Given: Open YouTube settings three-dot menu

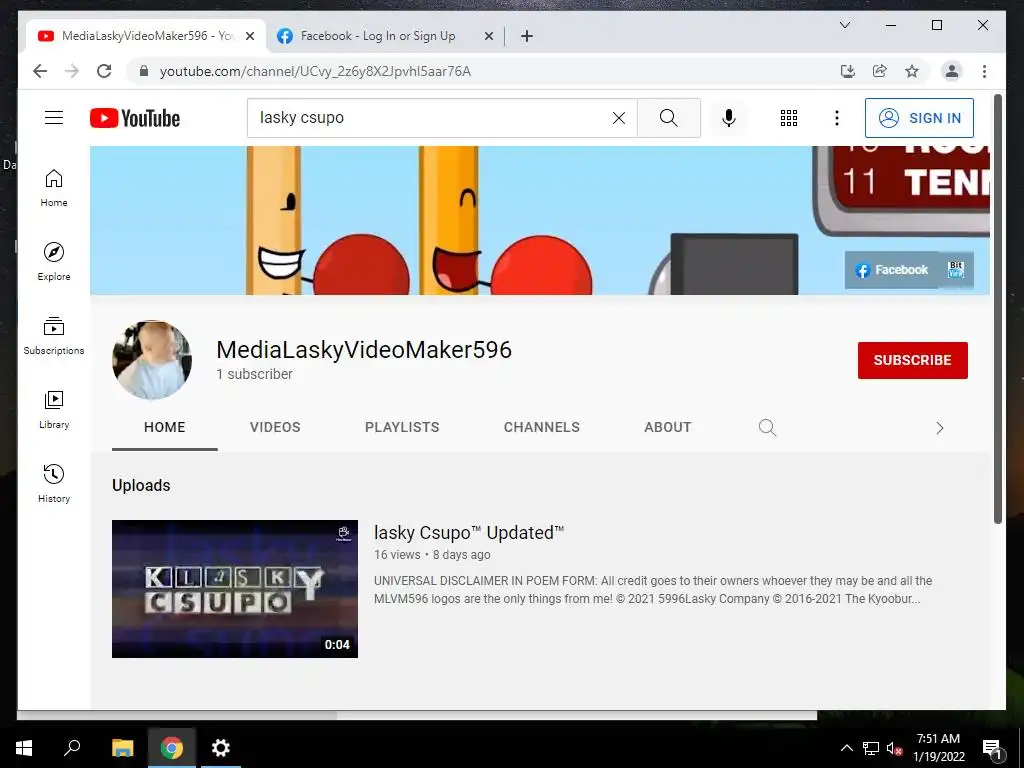Looking at the screenshot, I should [x=837, y=118].
